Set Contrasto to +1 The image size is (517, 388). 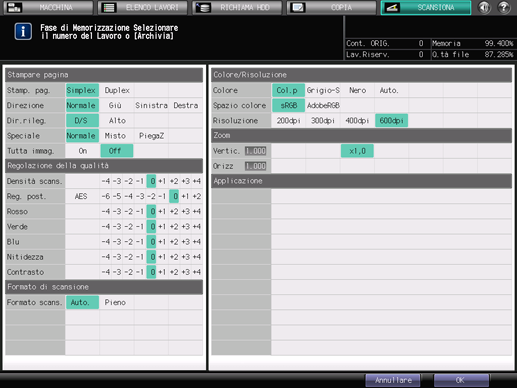tap(162, 272)
